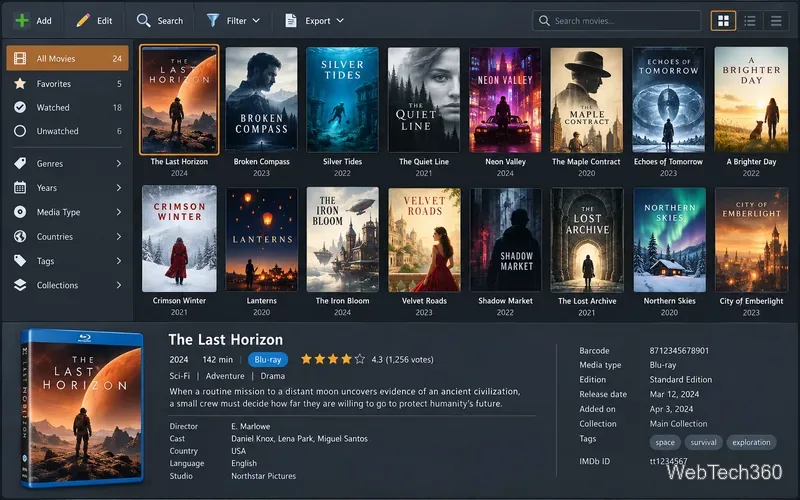Select the All Movies film icon
Viewport: 800px width, 500px height.
(20, 58)
